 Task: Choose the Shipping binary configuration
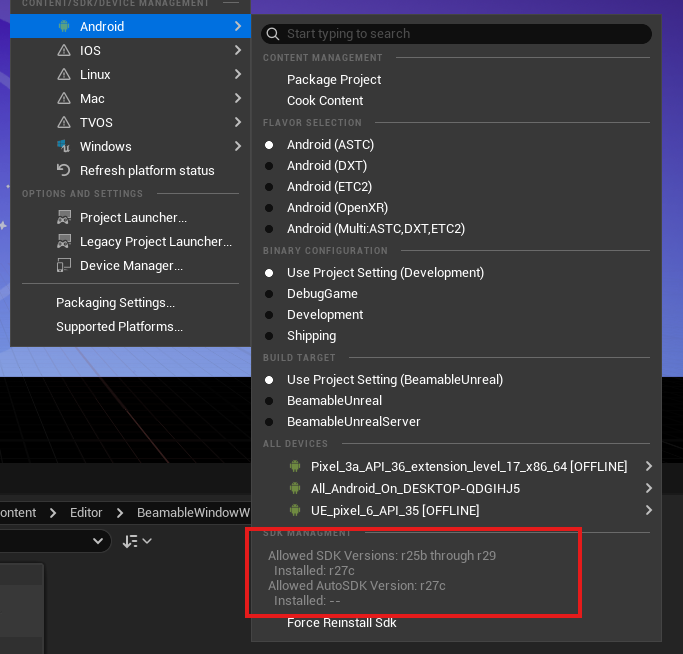311,336
